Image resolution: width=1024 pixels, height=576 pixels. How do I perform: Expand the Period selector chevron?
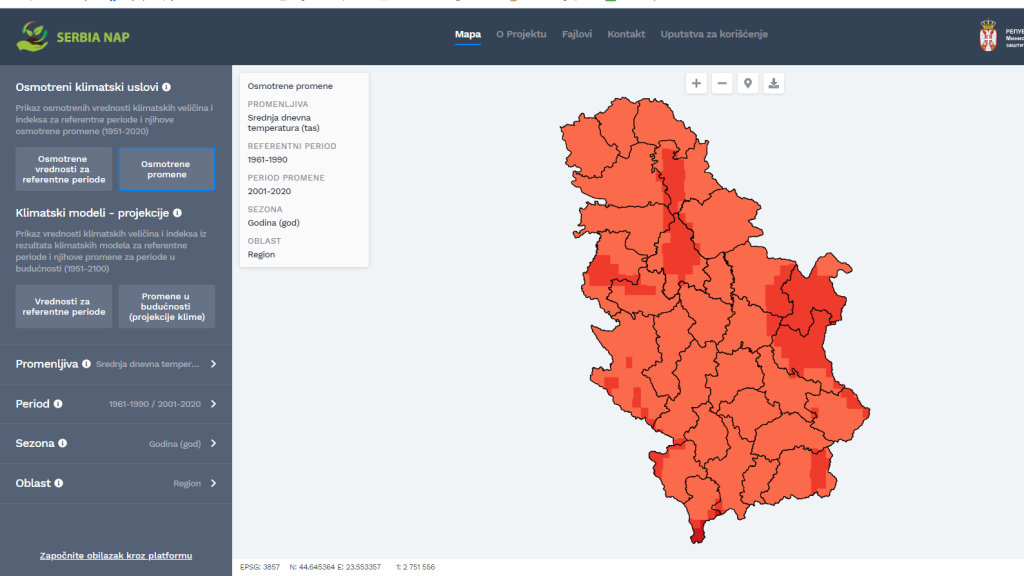(x=213, y=404)
